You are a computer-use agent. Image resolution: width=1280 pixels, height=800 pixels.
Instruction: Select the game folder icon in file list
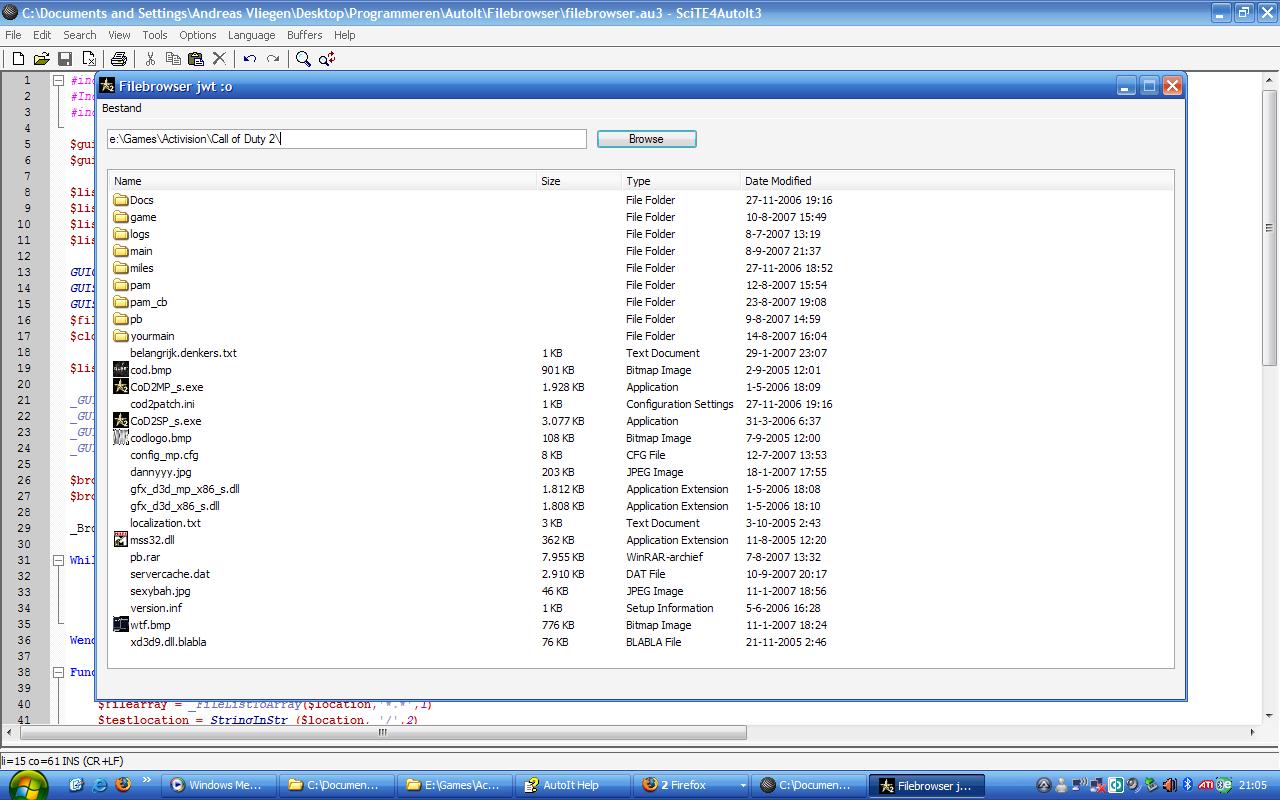pos(121,217)
